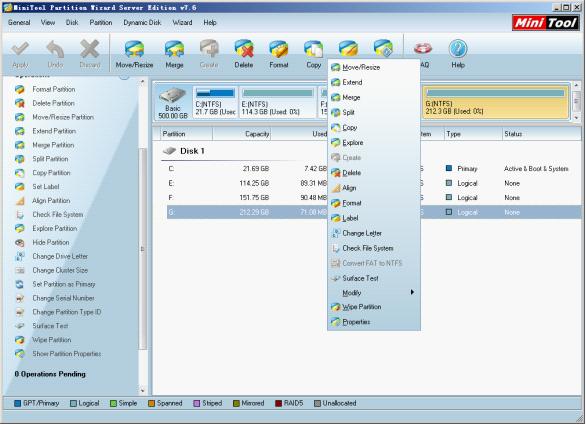The height and width of the screenshot is (425, 586).
Task: Open the Wizard menu
Action: pos(182,22)
